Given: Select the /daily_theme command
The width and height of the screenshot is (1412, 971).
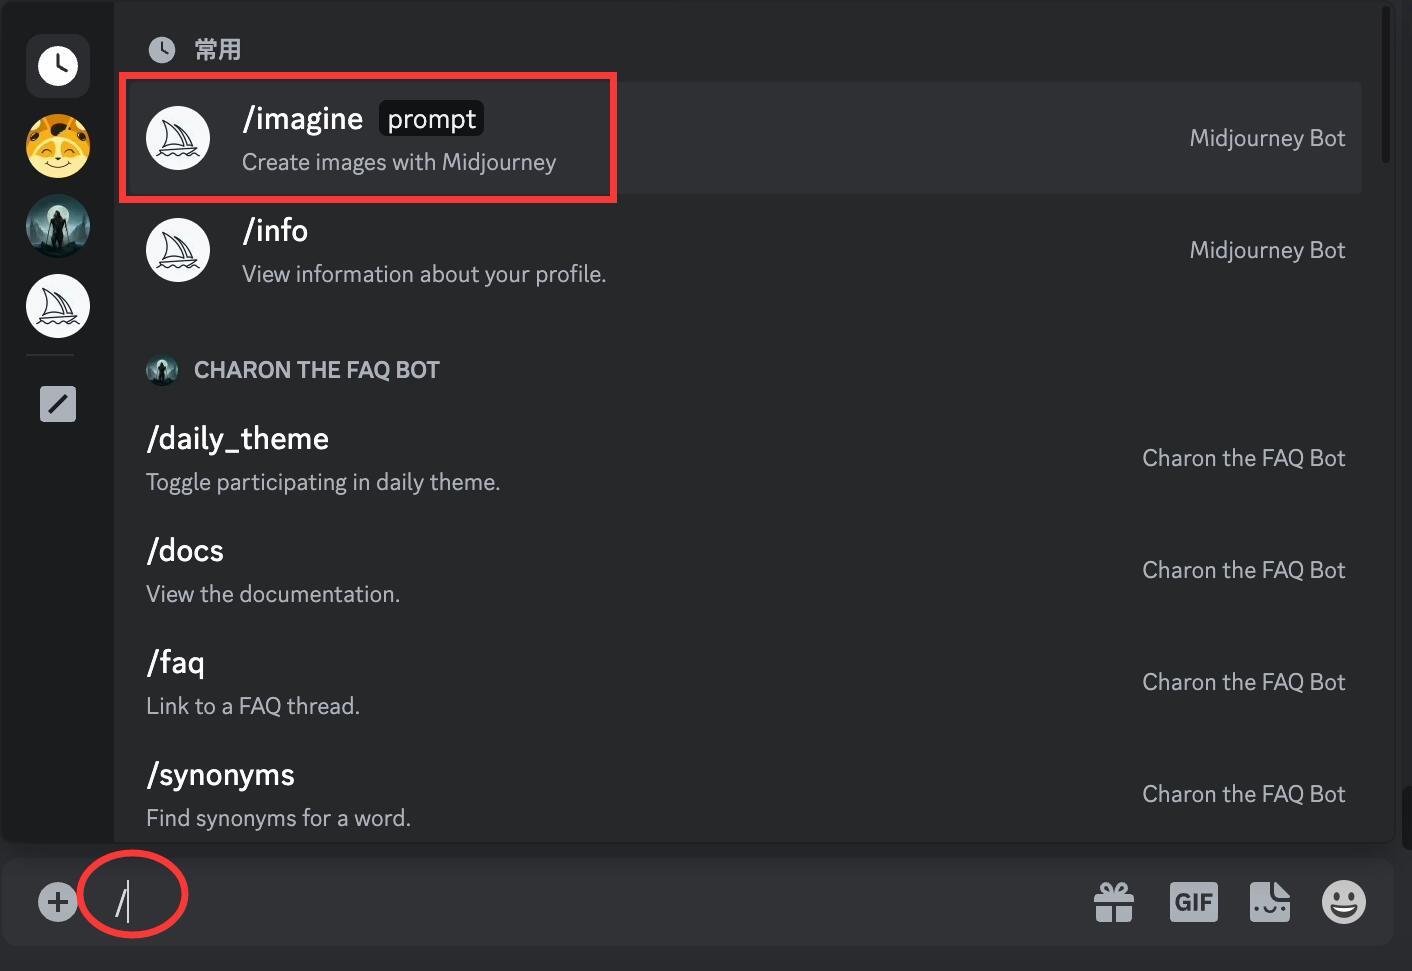Looking at the screenshot, I should tap(741, 458).
